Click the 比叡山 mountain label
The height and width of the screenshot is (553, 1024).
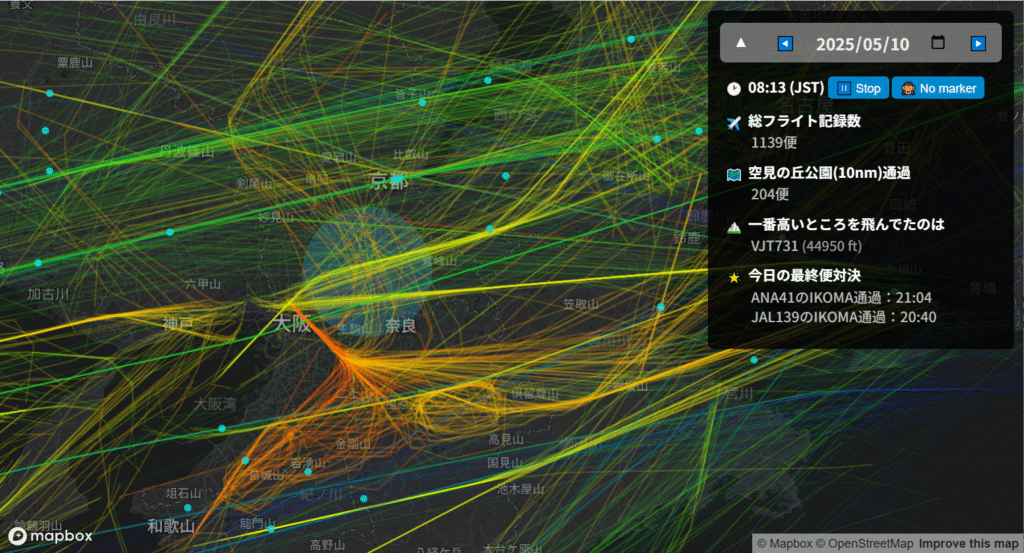[x=411, y=155]
